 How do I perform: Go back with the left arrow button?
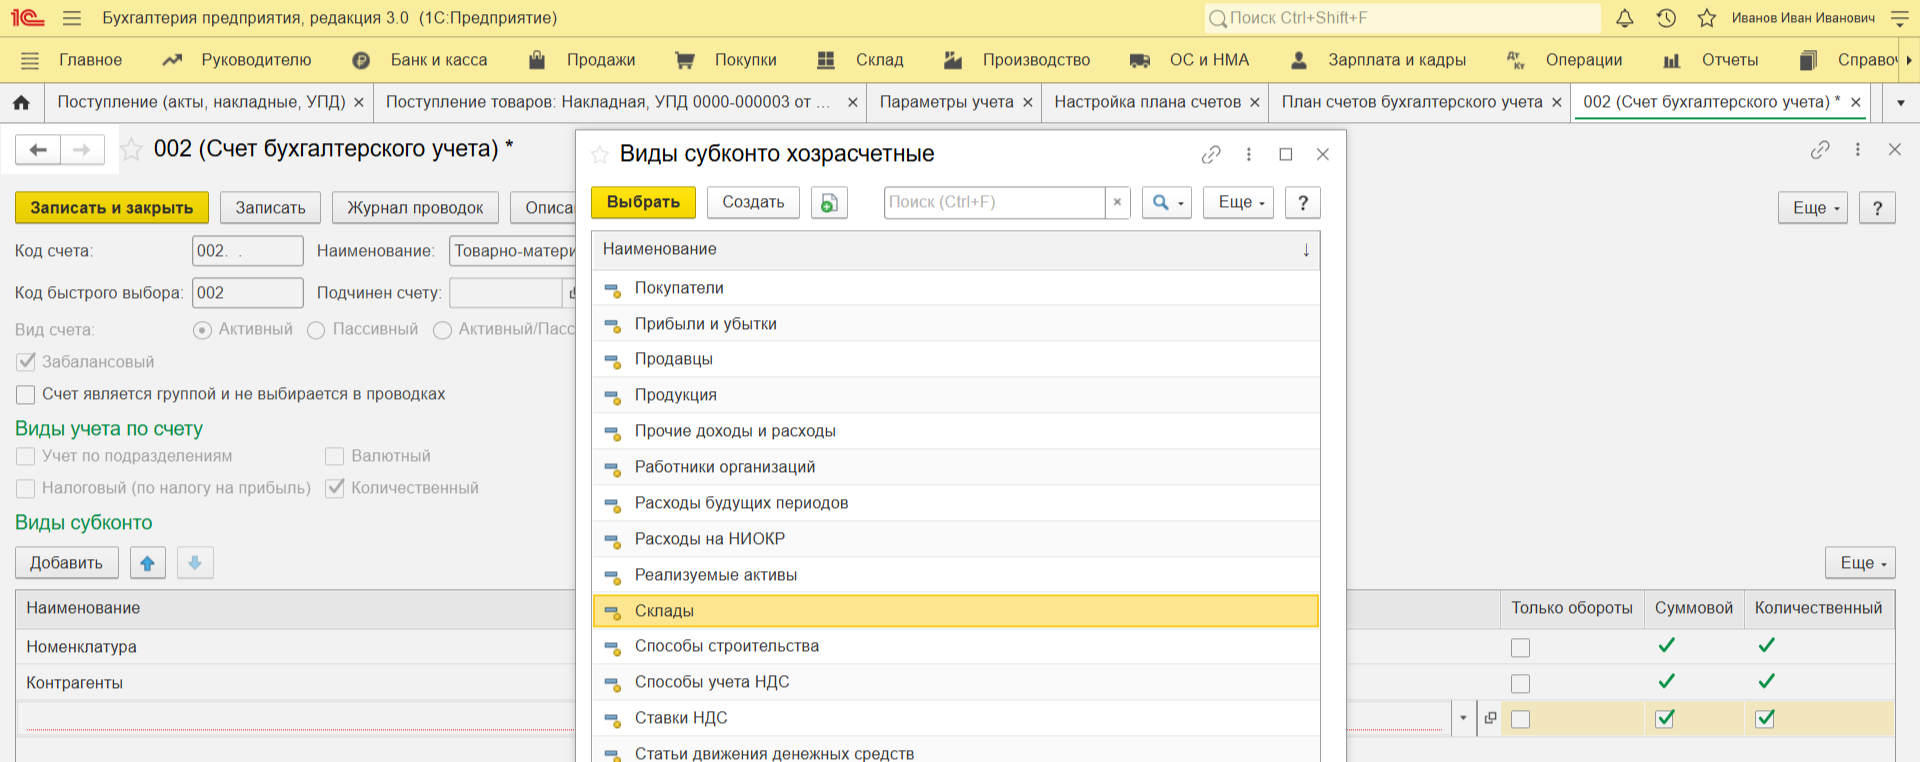pyautogui.click(x=38, y=150)
